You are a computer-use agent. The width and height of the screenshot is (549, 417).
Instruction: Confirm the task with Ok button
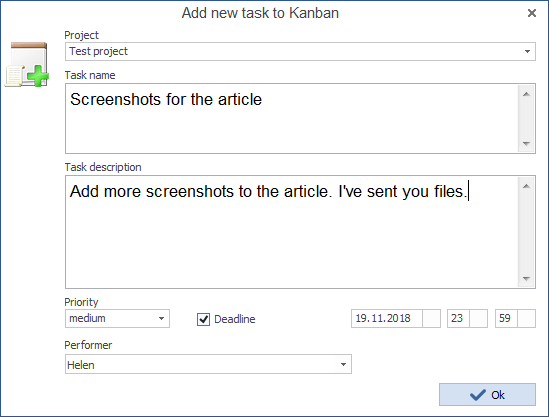click(487, 395)
